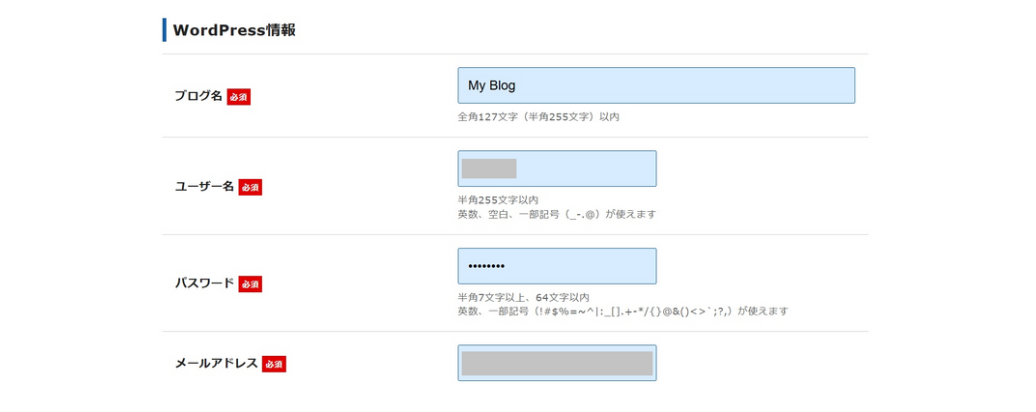Click the メールアドレス label text
The width and height of the screenshot is (1036, 412).
(x=216, y=363)
